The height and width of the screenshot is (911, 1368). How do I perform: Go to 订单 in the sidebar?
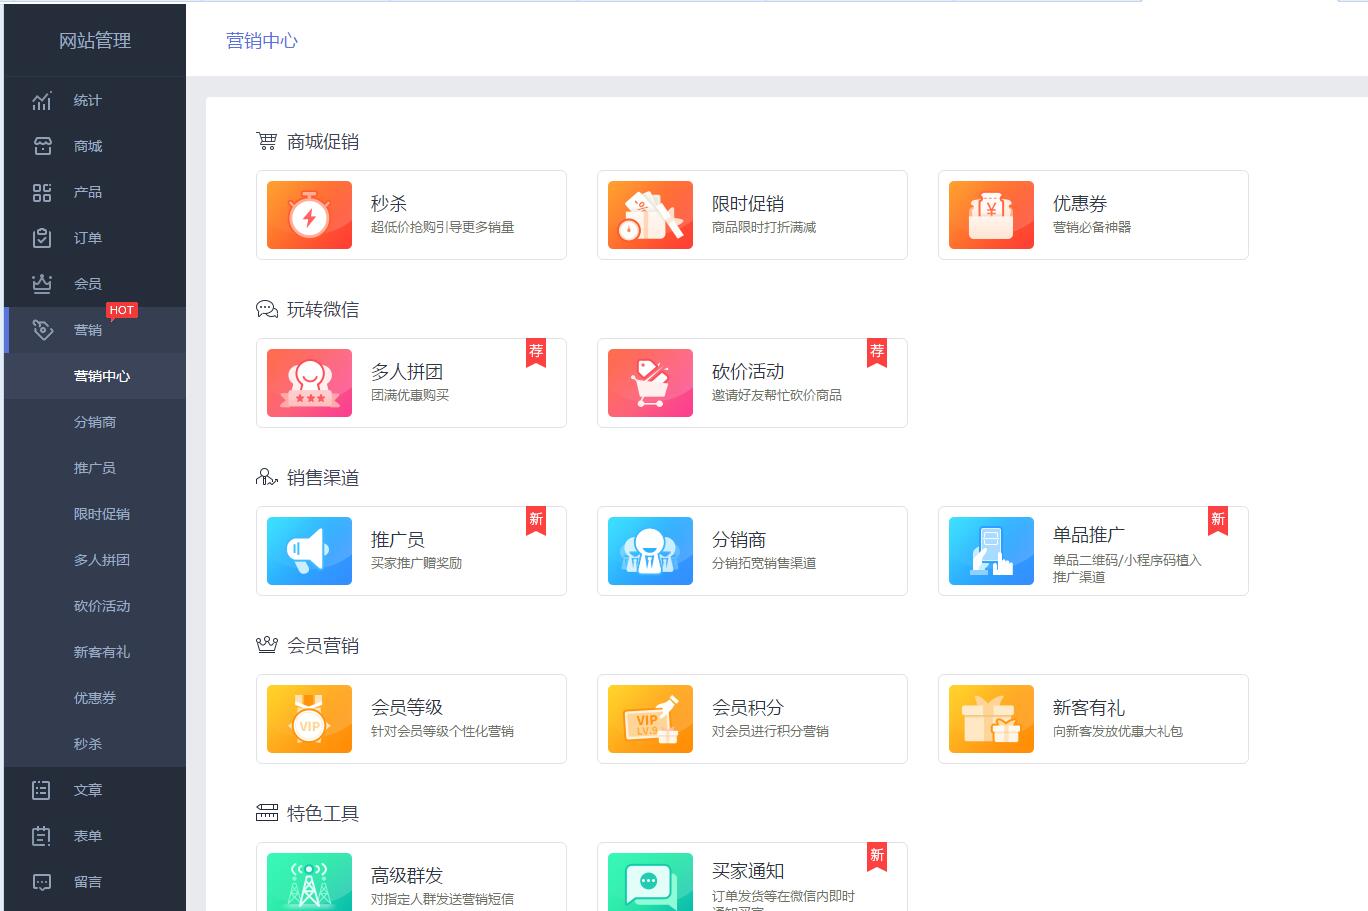87,238
